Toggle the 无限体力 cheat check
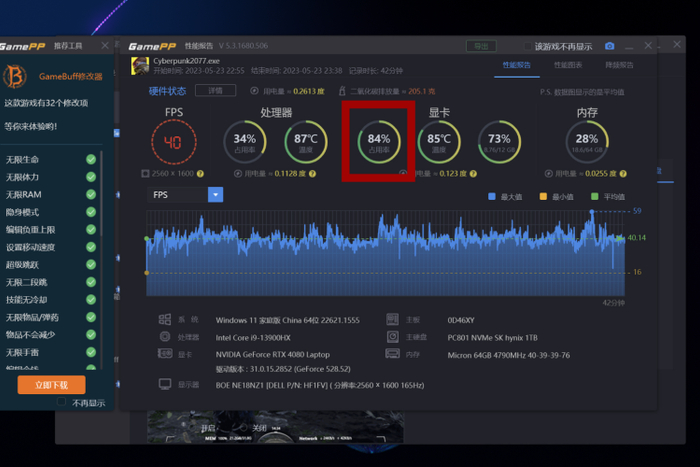The width and height of the screenshot is (700, 467). tap(91, 177)
